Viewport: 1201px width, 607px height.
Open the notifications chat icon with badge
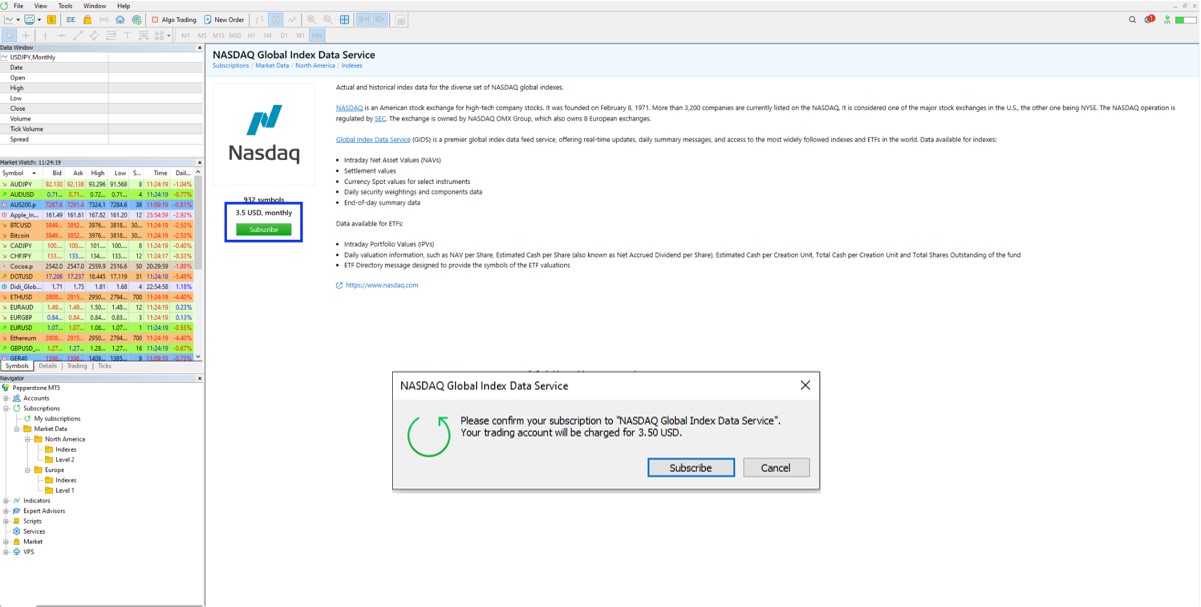pos(1149,19)
